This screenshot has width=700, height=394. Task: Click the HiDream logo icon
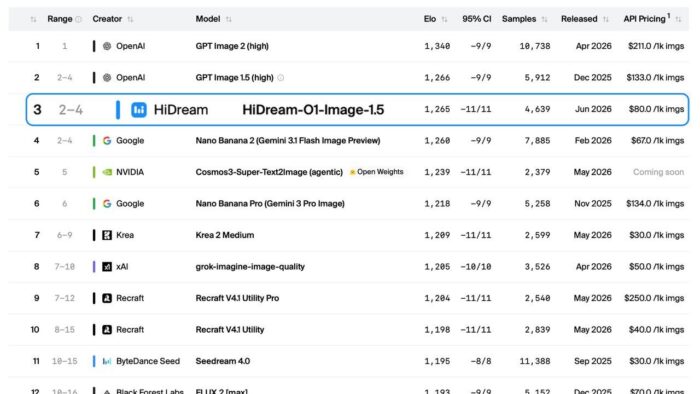tap(139, 110)
